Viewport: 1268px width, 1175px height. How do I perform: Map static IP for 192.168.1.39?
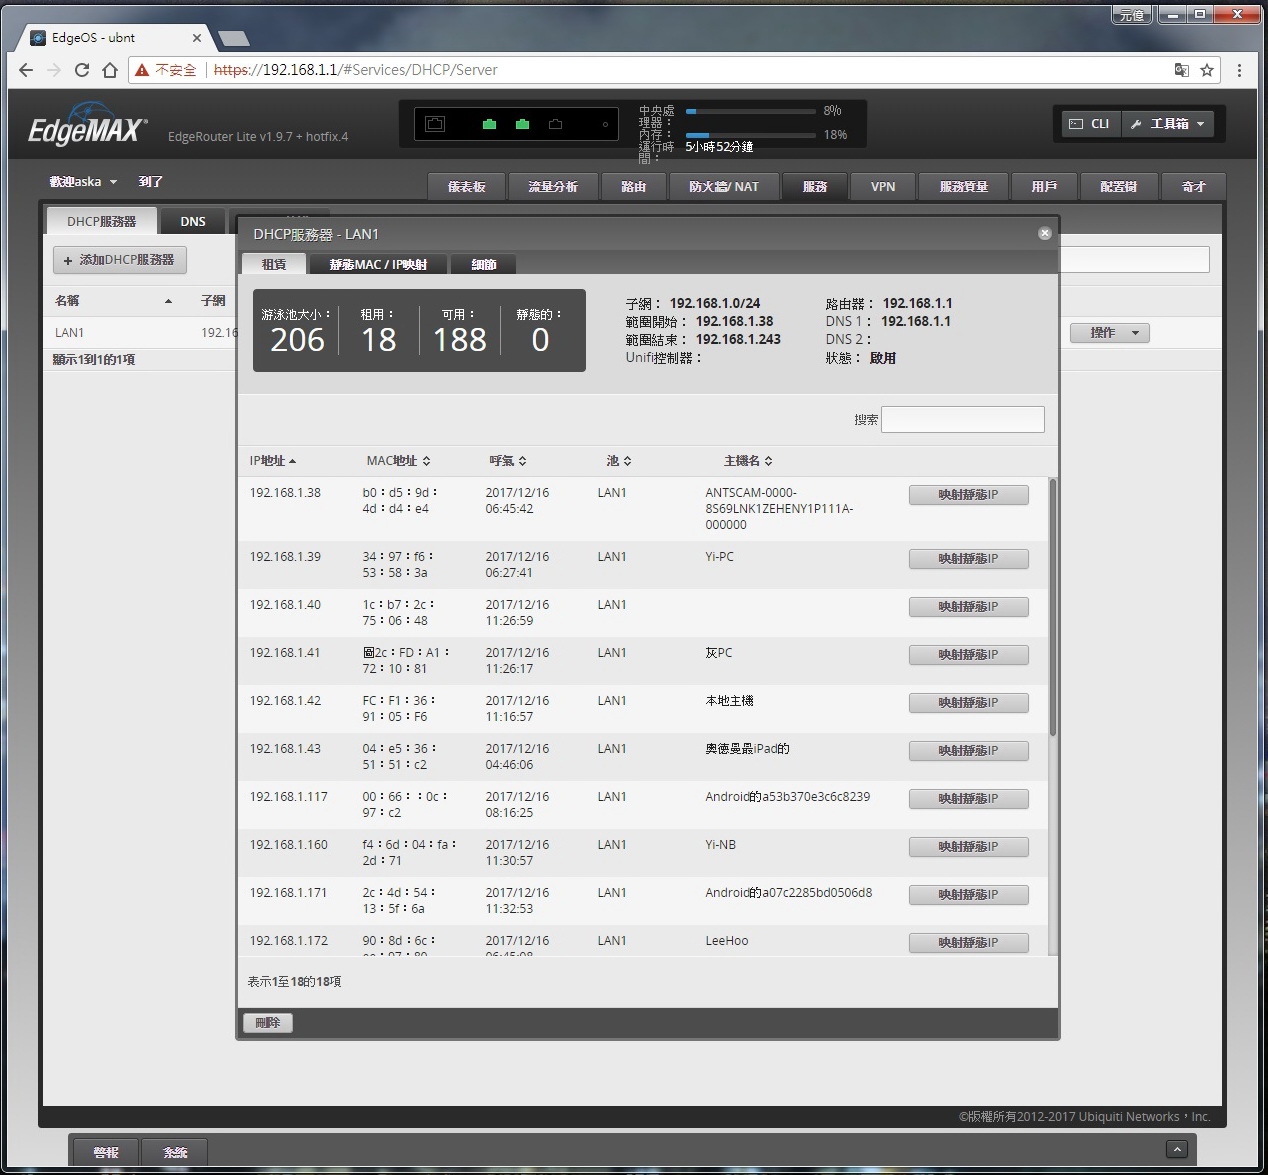click(x=968, y=559)
